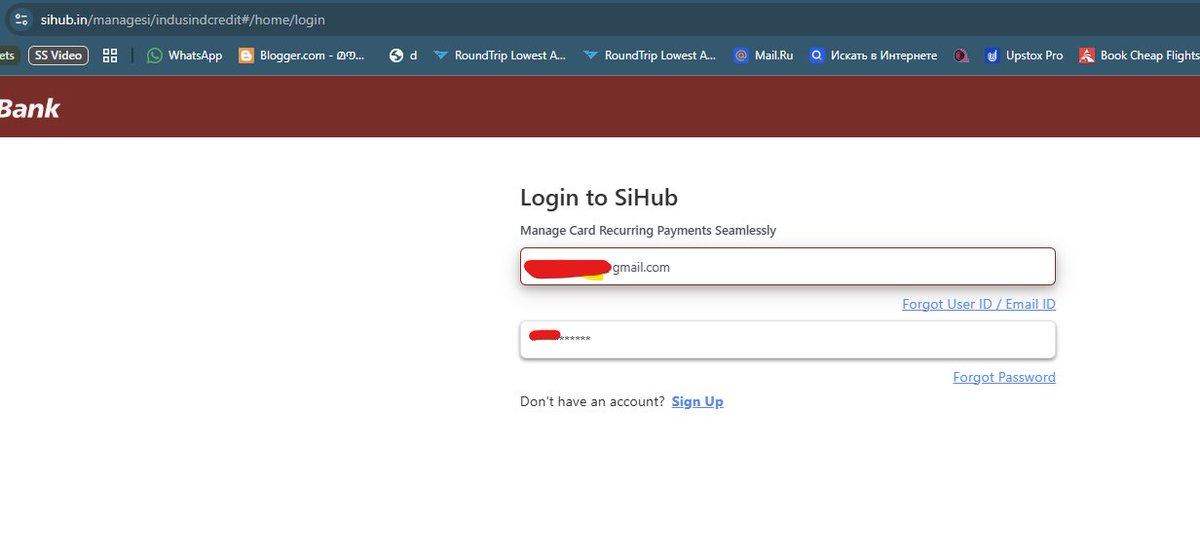Open the WhatsApp bookmark
The height and width of the screenshot is (560, 1200).
(x=185, y=55)
